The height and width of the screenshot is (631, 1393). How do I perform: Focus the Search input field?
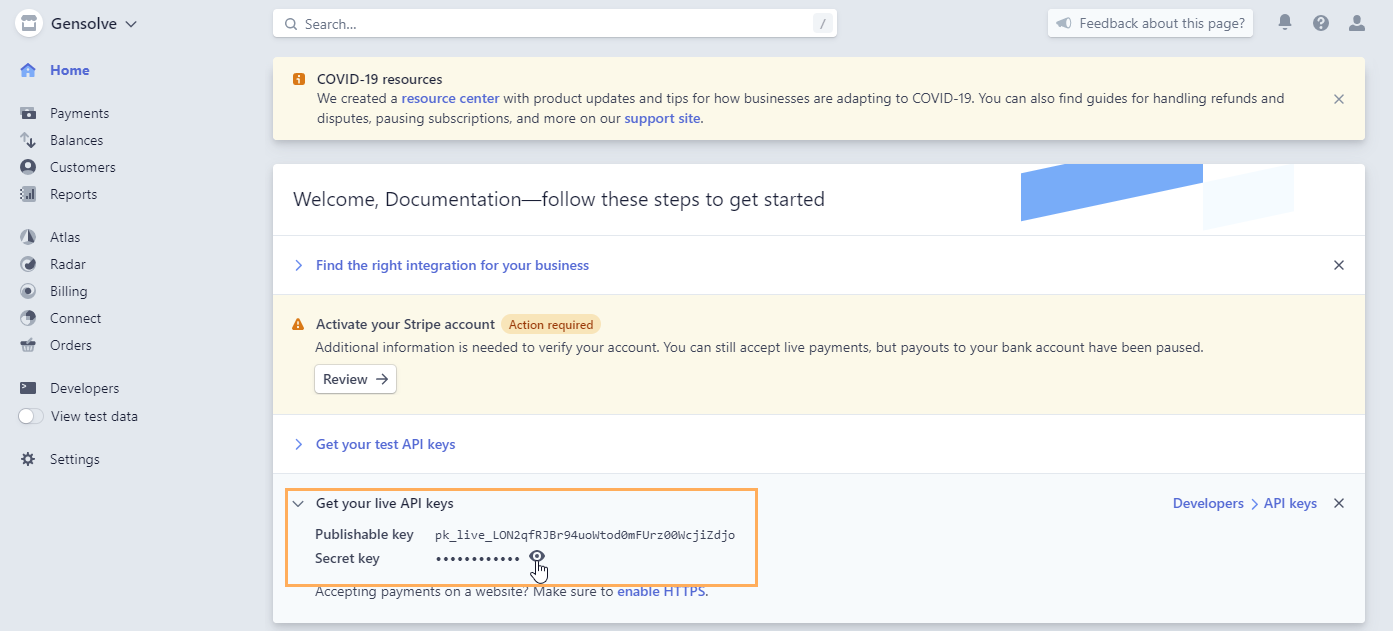[x=555, y=23]
